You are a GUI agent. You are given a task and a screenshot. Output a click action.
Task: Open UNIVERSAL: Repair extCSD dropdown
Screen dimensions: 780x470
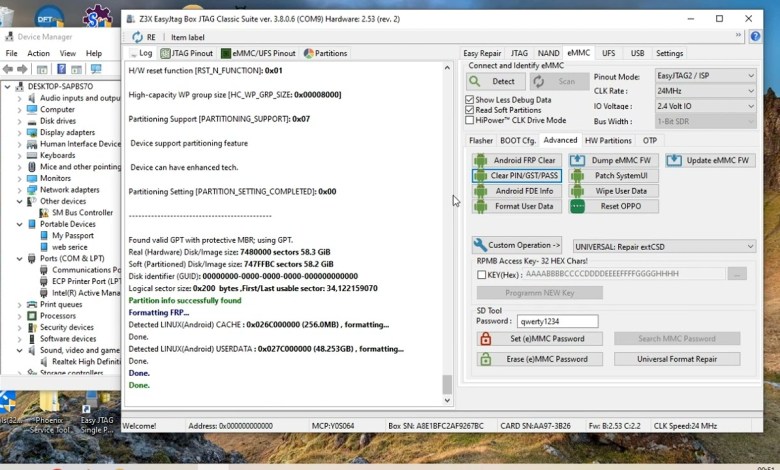[664, 247]
